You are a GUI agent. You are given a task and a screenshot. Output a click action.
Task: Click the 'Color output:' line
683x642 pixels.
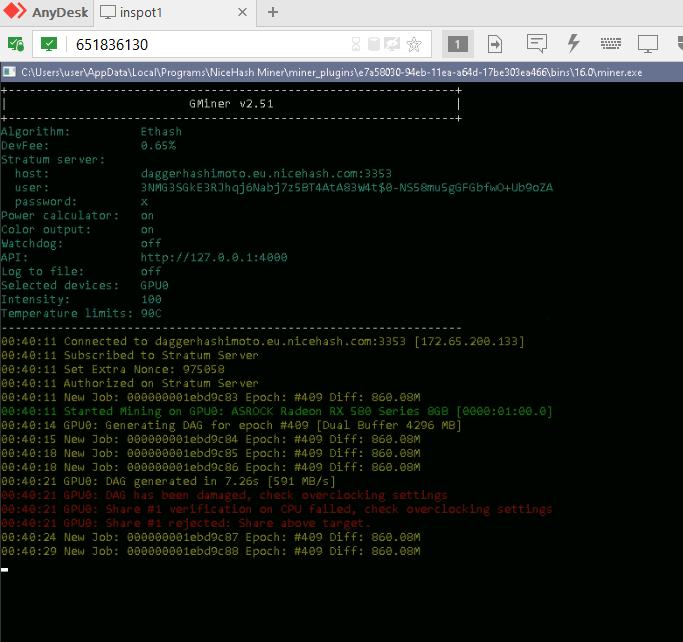pos(78,230)
